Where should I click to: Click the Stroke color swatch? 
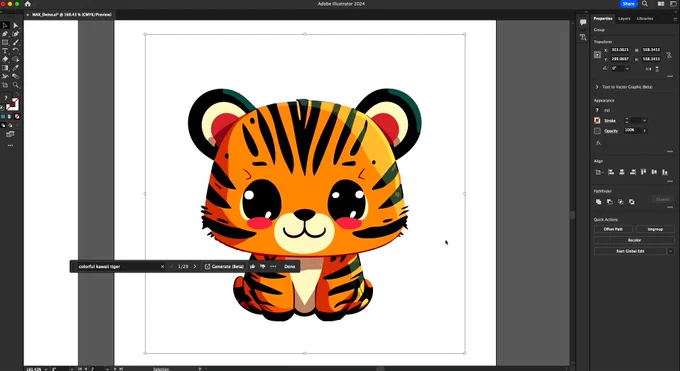point(597,121)
